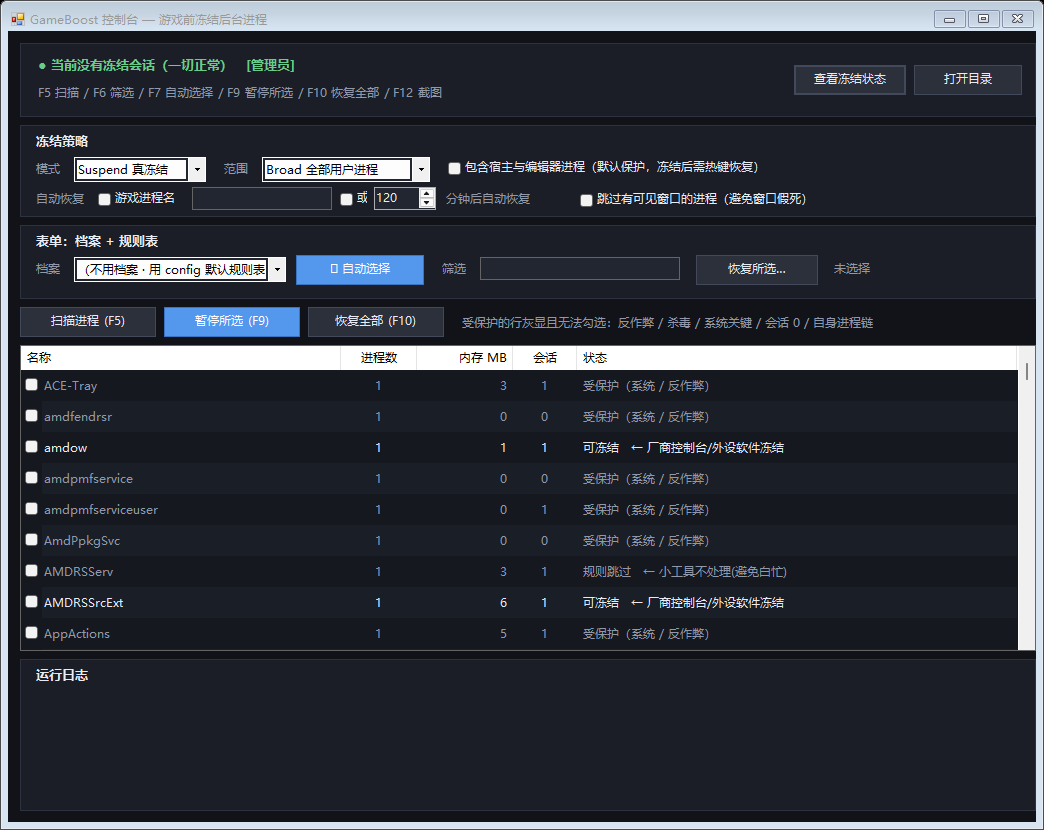This screenshot has height=830, width=1044.
Task: Minimize the GameBoost window
Action: click(949, 19)
